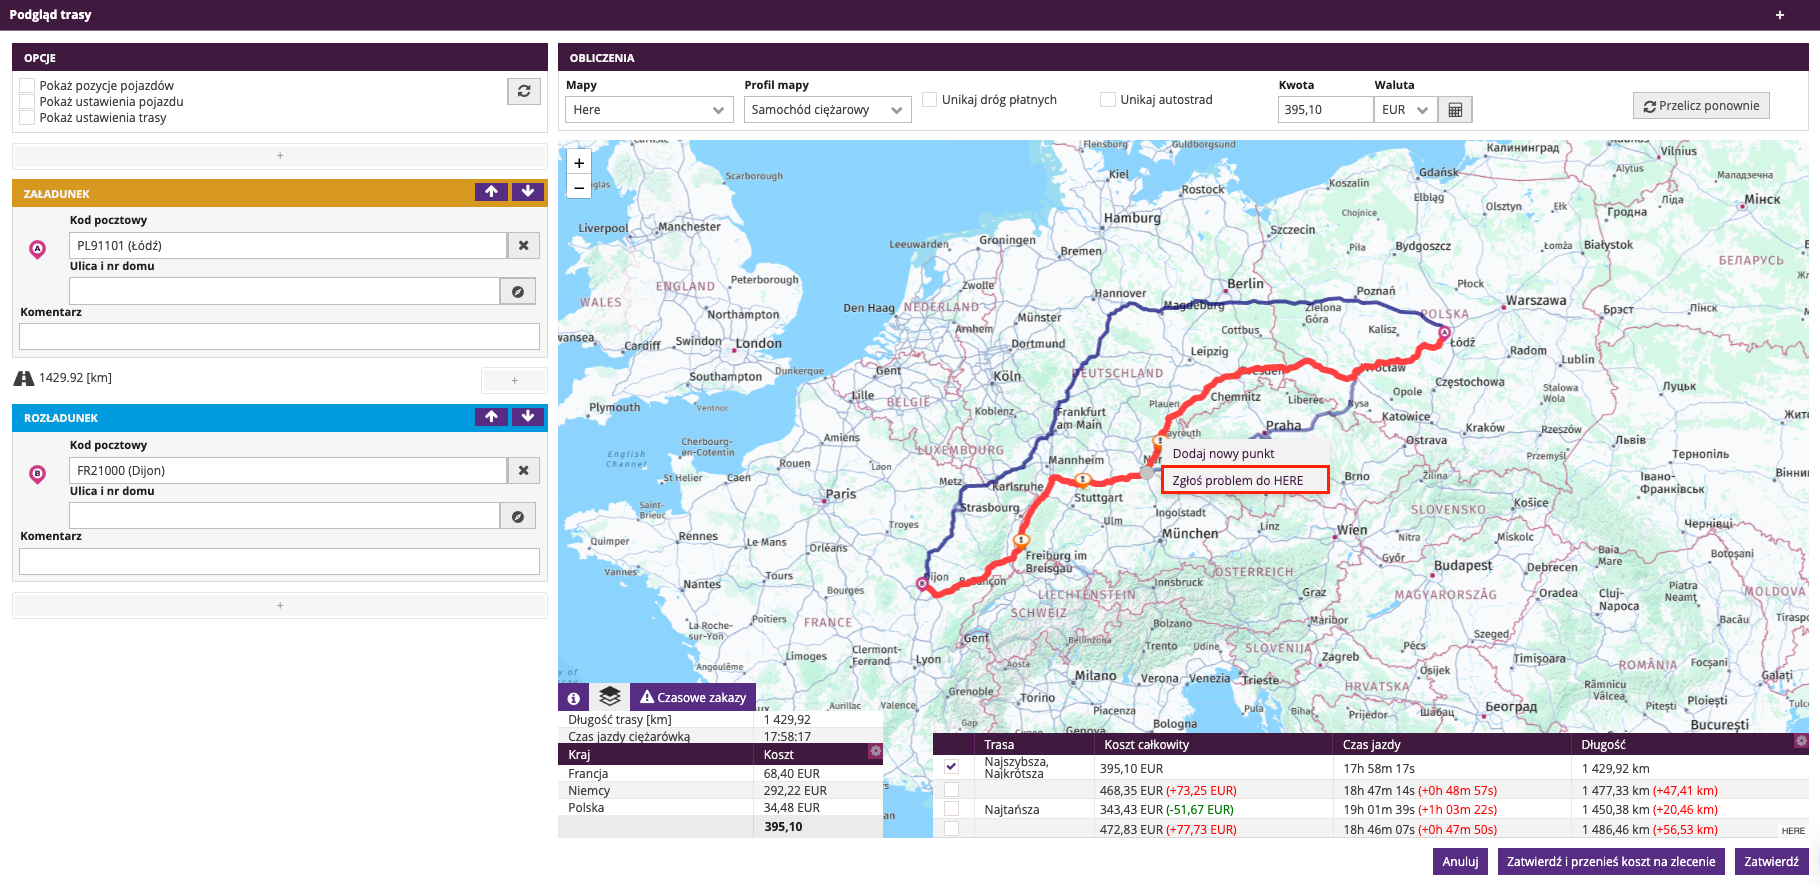The width and height of the screenshot is (1820, 886).
Task: Open the route info tab icon
Action: click(573, 698)
